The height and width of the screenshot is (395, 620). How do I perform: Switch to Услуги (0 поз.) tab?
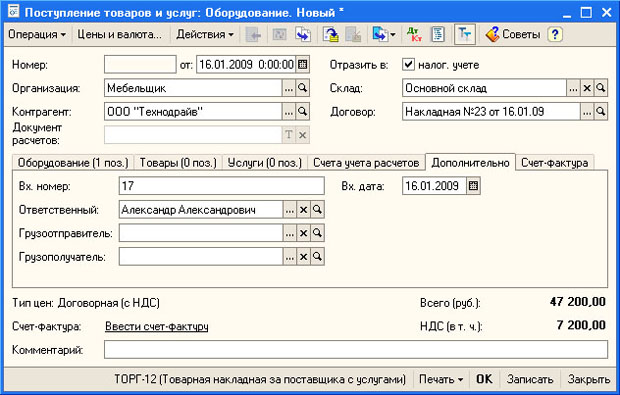265,163
